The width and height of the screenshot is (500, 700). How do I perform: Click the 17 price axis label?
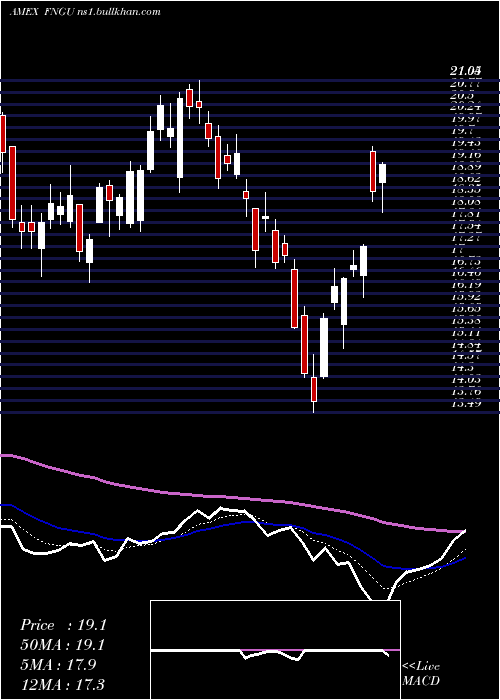pos(457,250)
